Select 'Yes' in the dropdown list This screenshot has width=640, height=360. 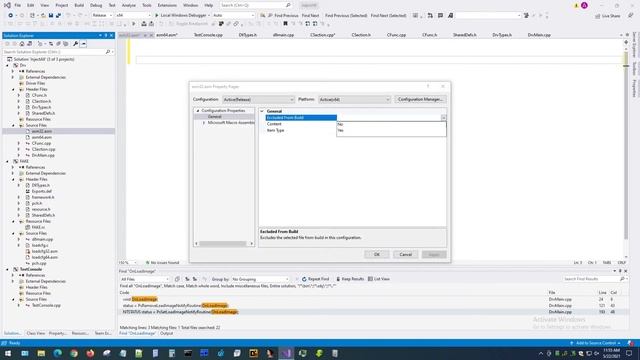(x=391, y=130)
